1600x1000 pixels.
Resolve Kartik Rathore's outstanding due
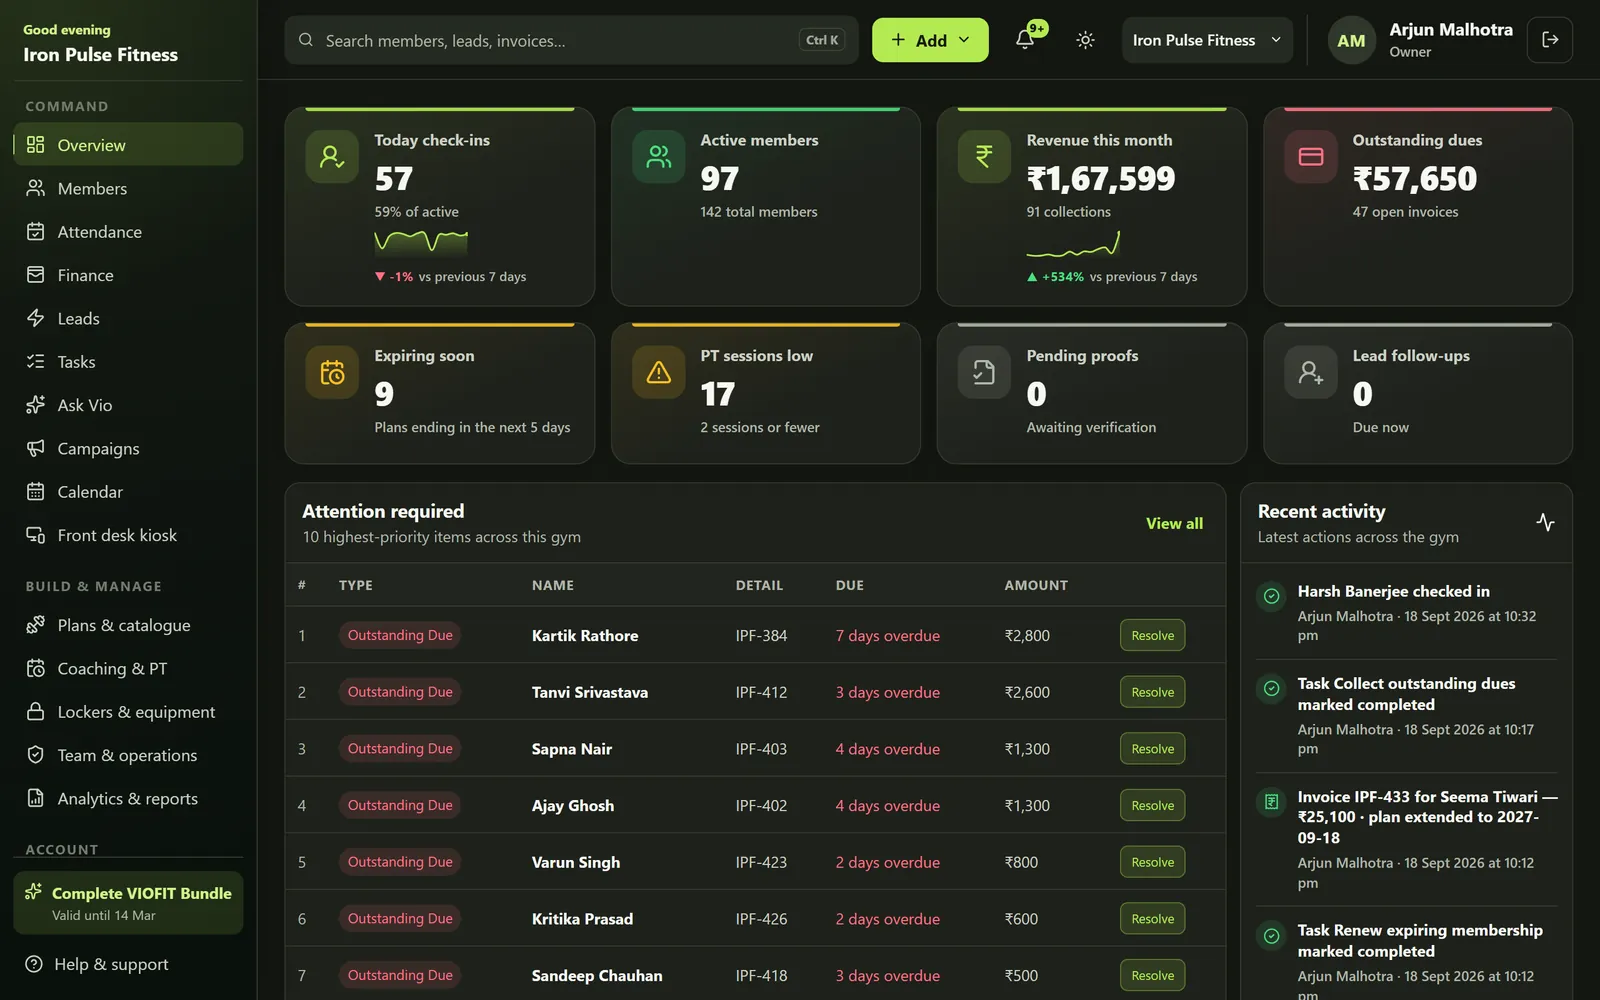click(1152, 635)
